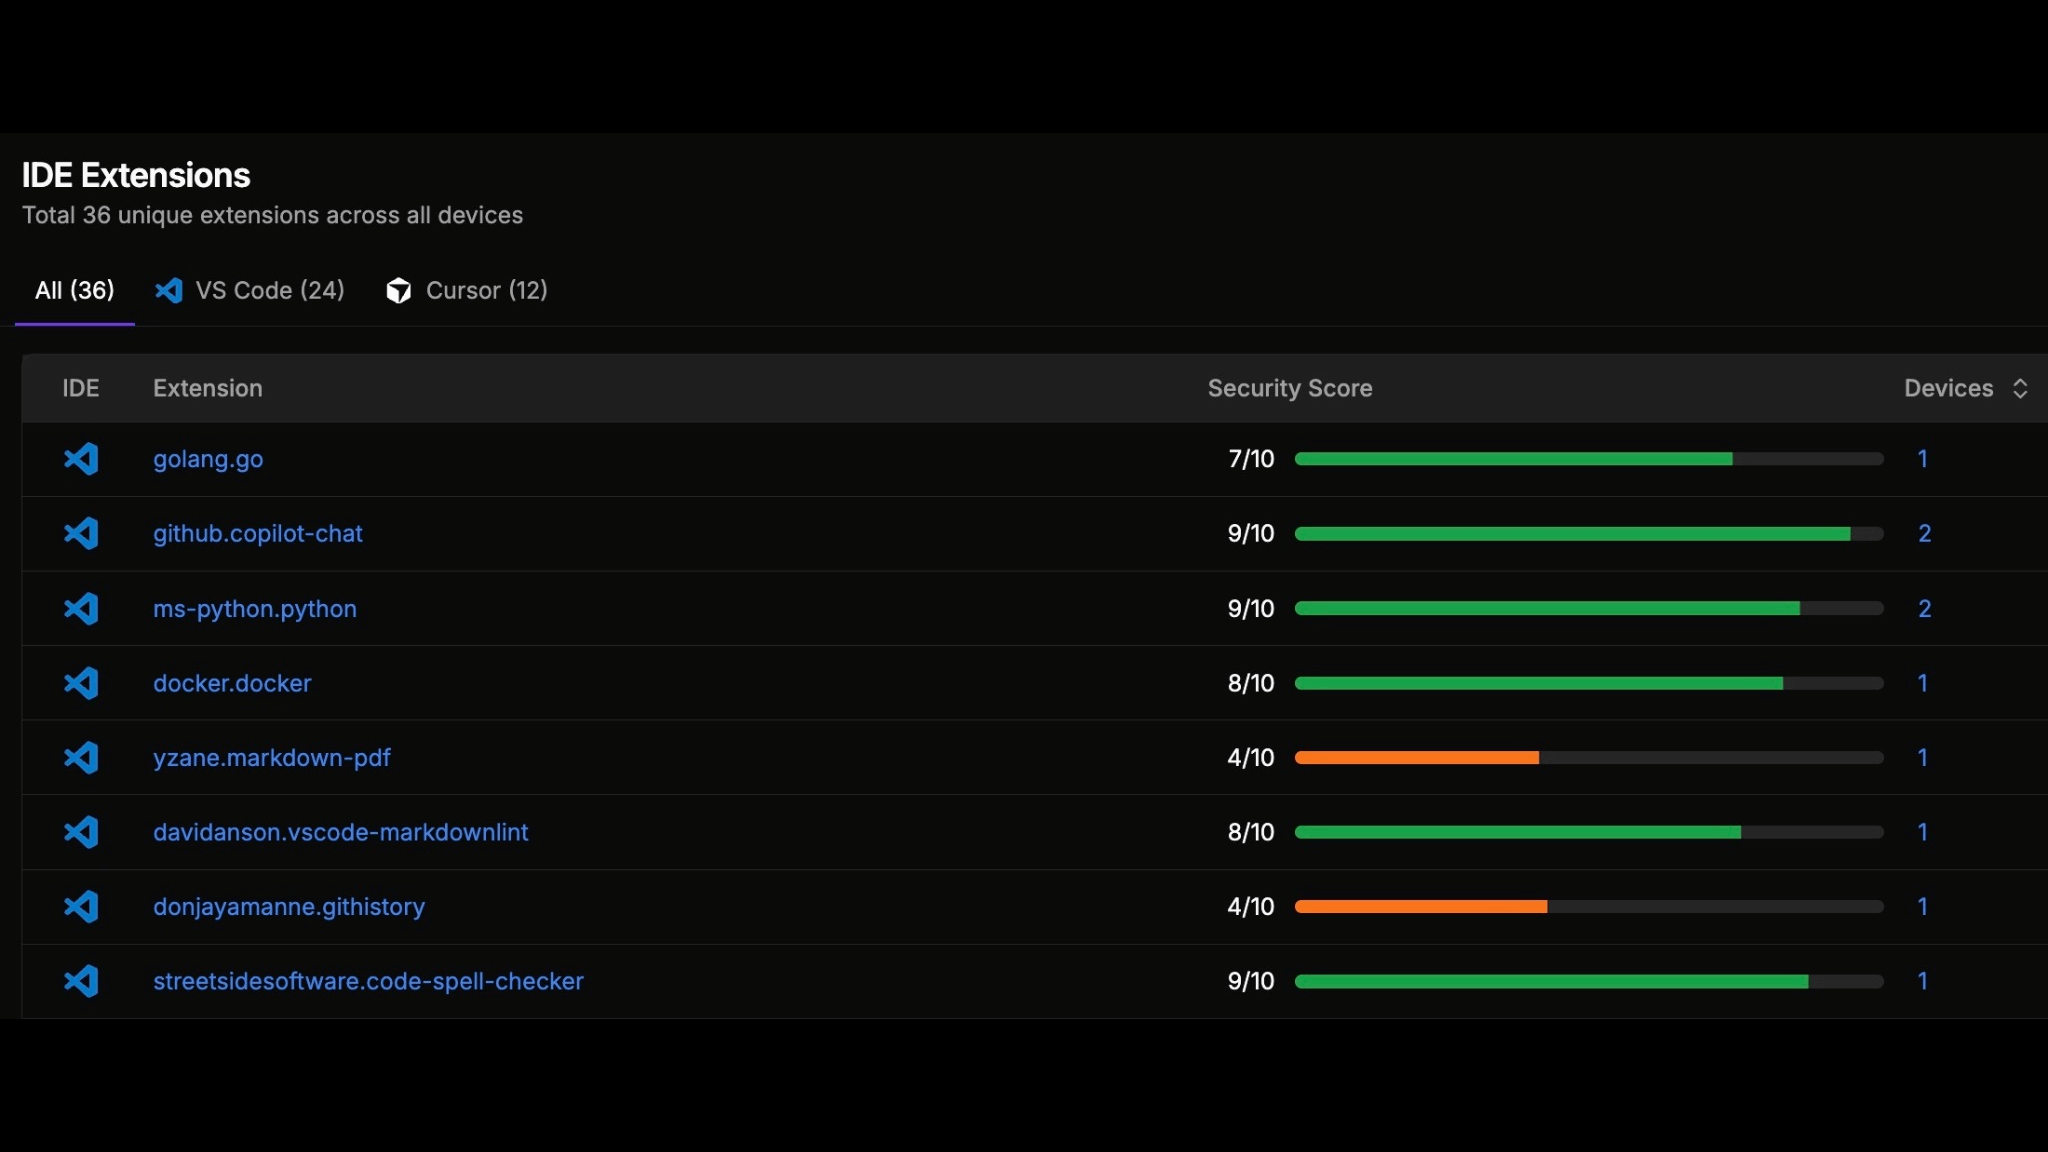Open the golang.go extension link
2048x1152 pixels.
coord(208,459)
